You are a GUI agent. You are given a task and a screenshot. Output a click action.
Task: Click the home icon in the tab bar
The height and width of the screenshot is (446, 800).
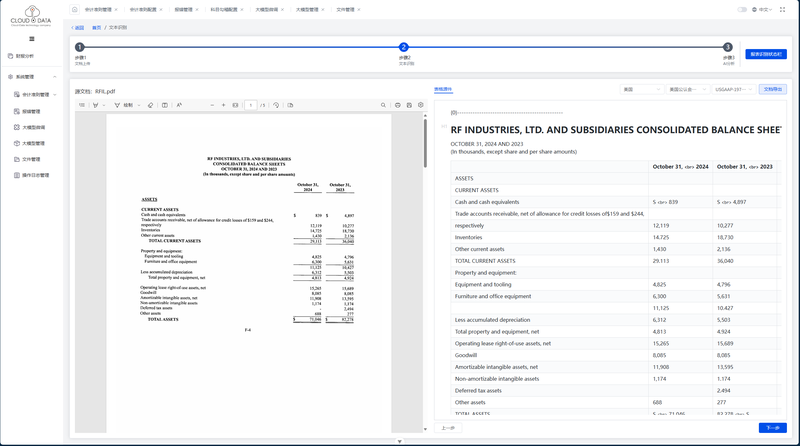tap(75, 9)
